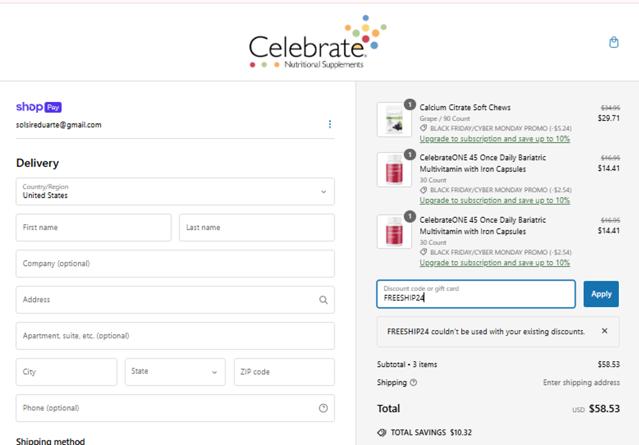Click the promo tag icon under Calcium Citrate
Screen dimensions: 639x445
click(424, 128)
